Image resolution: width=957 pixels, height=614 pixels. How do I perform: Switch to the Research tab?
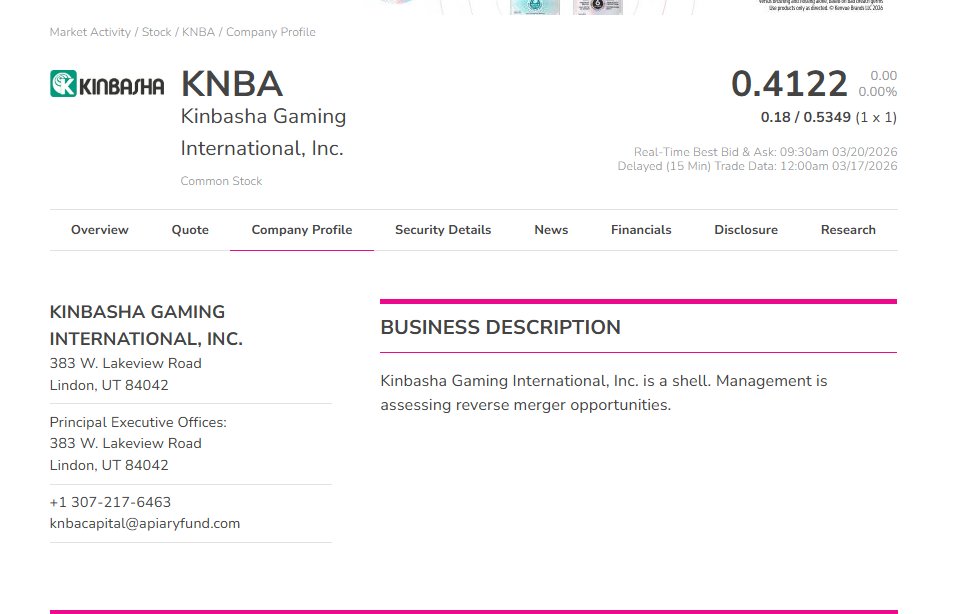coord(848,230)
